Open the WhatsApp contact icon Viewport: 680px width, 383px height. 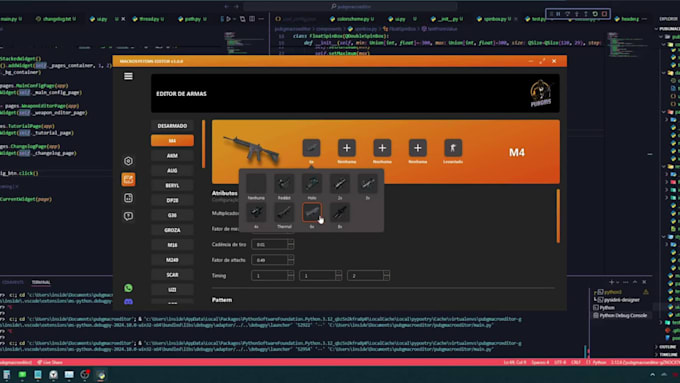pyautogui.click(x=128, y=288)
